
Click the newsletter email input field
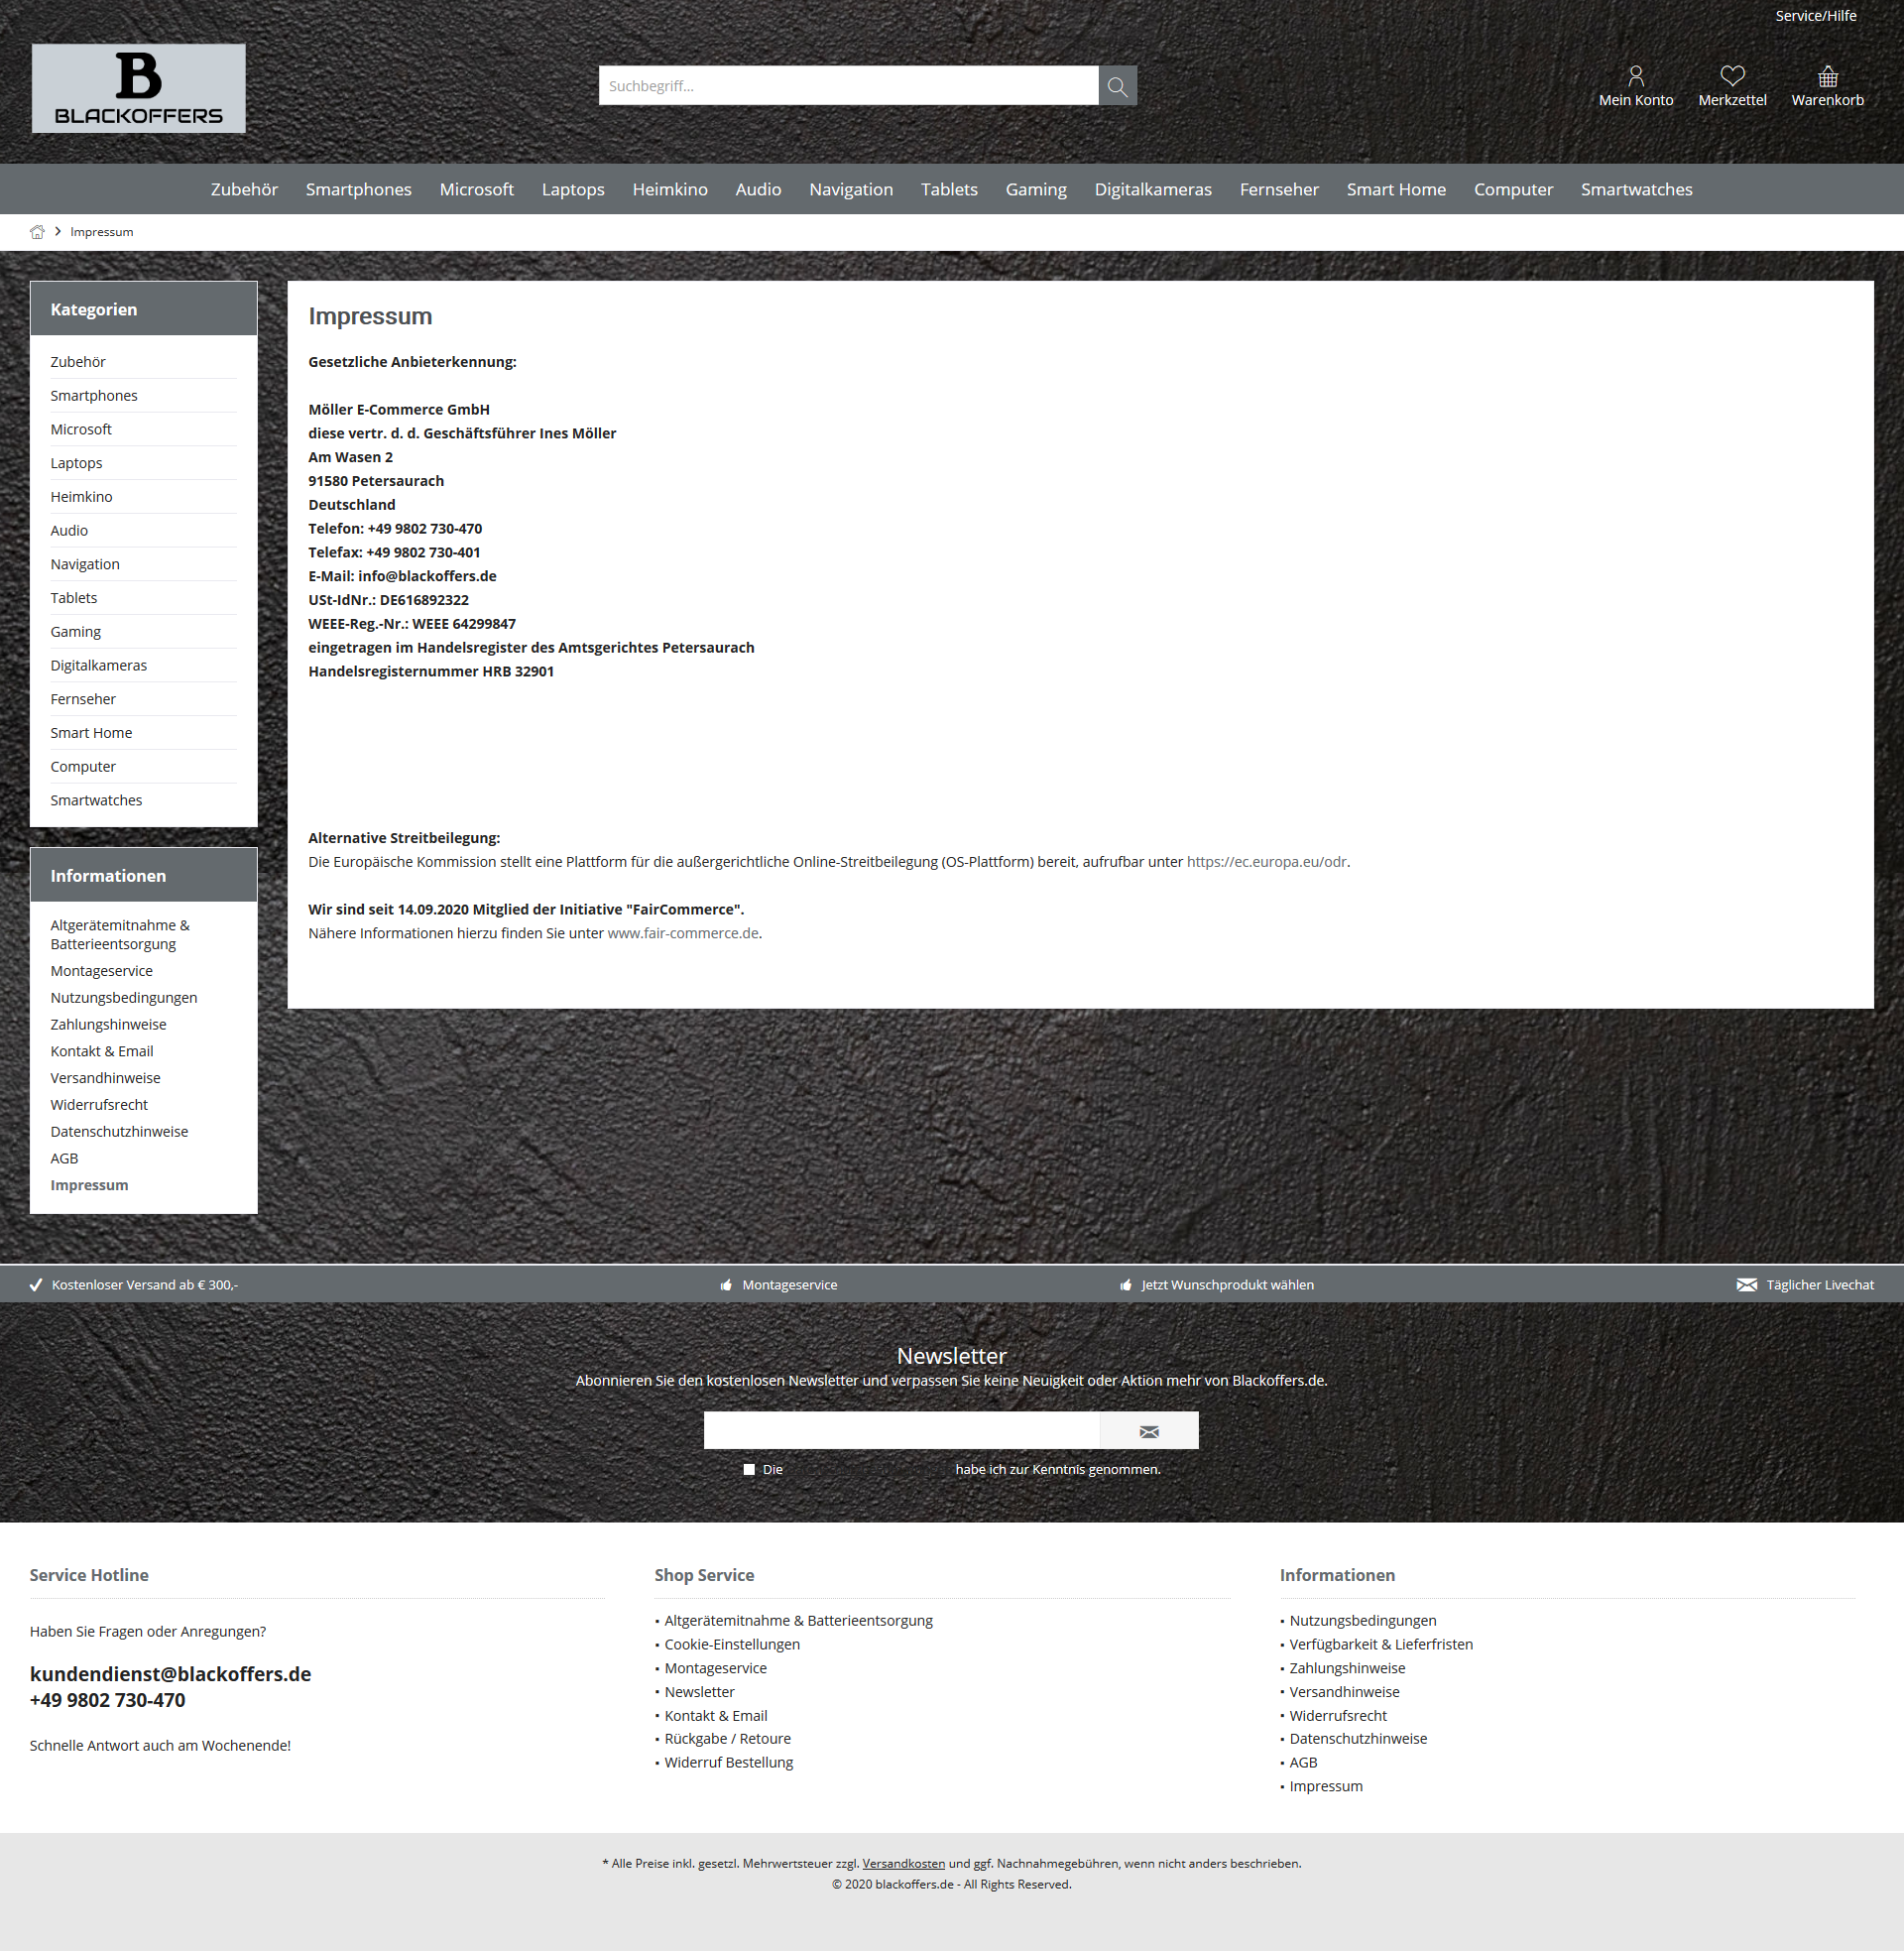902,1430
